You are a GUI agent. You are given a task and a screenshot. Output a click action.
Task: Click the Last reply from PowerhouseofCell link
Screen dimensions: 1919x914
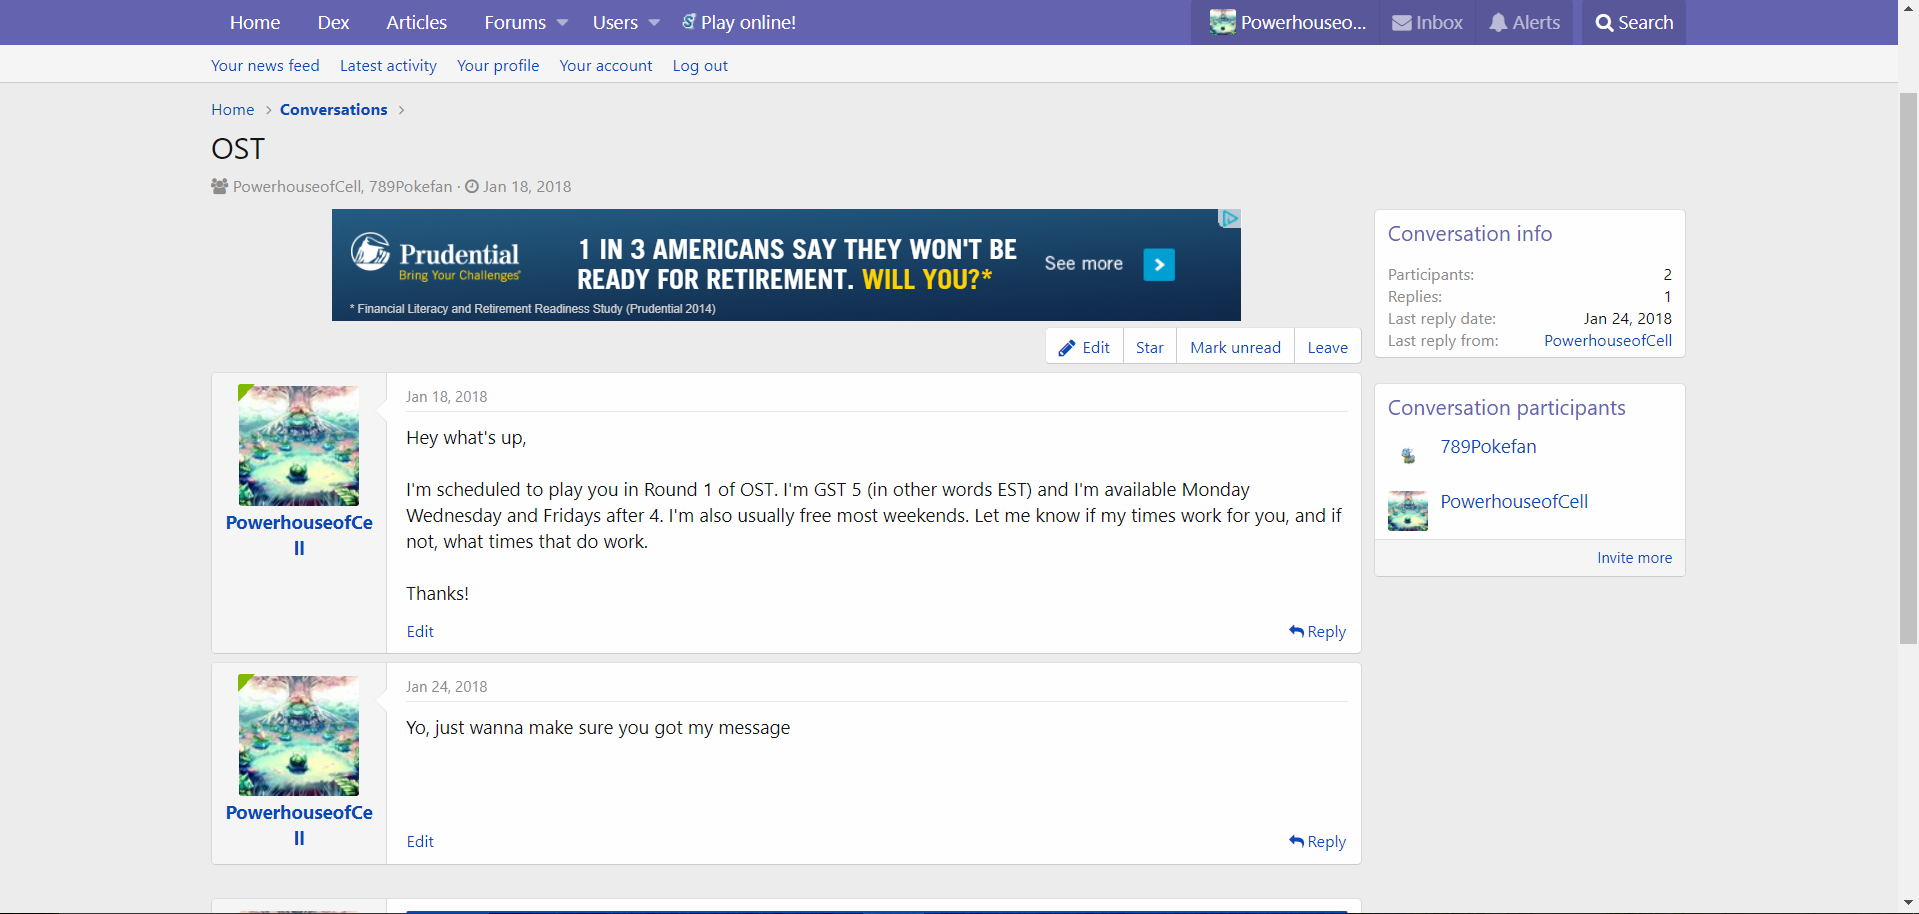pyautogui.click(x=1608, y=341)
